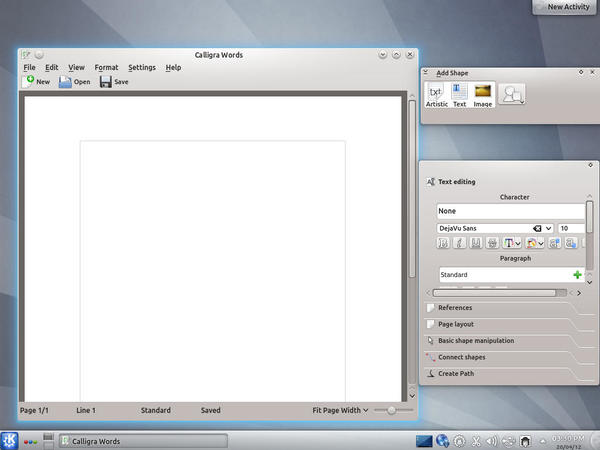Open the Klipper scissors tray icon
The image size is (600, 450).
pos(476,441)
